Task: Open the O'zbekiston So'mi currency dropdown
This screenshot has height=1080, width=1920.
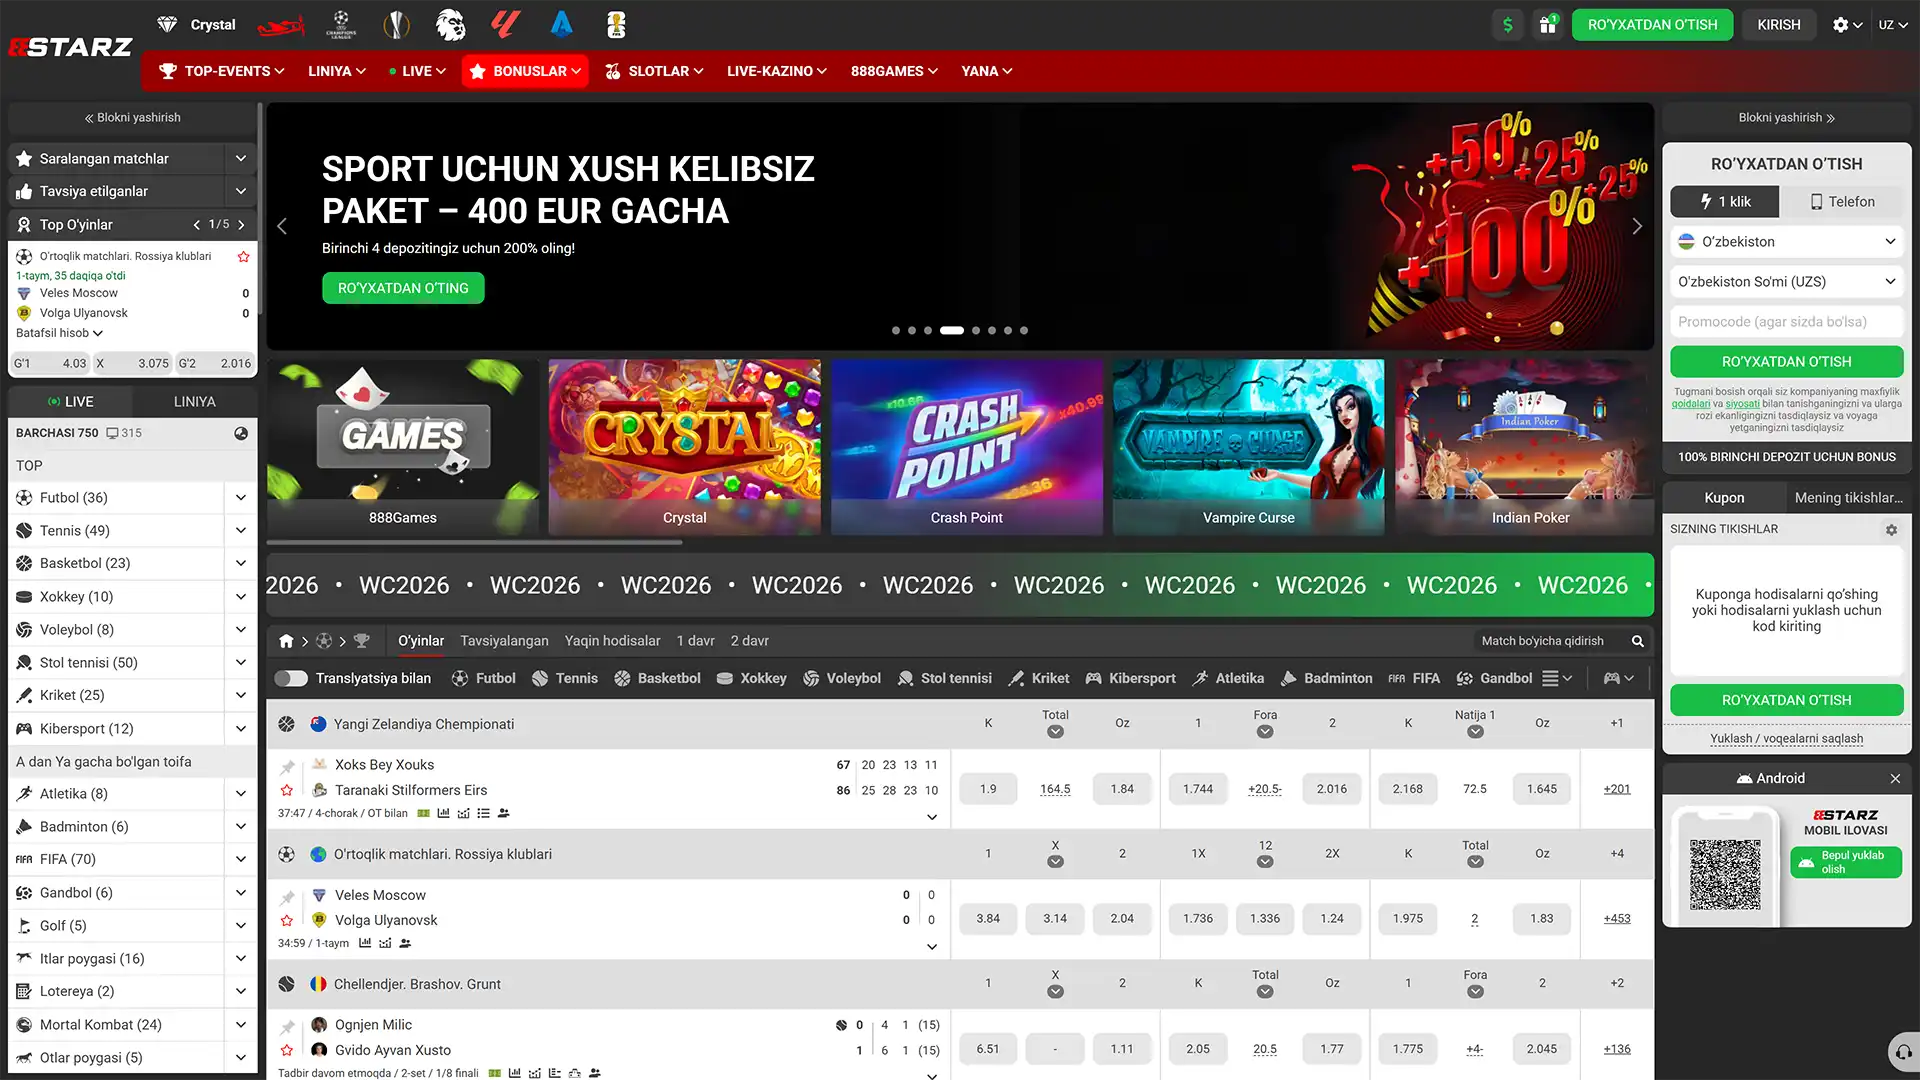Action: [1786, 282]
